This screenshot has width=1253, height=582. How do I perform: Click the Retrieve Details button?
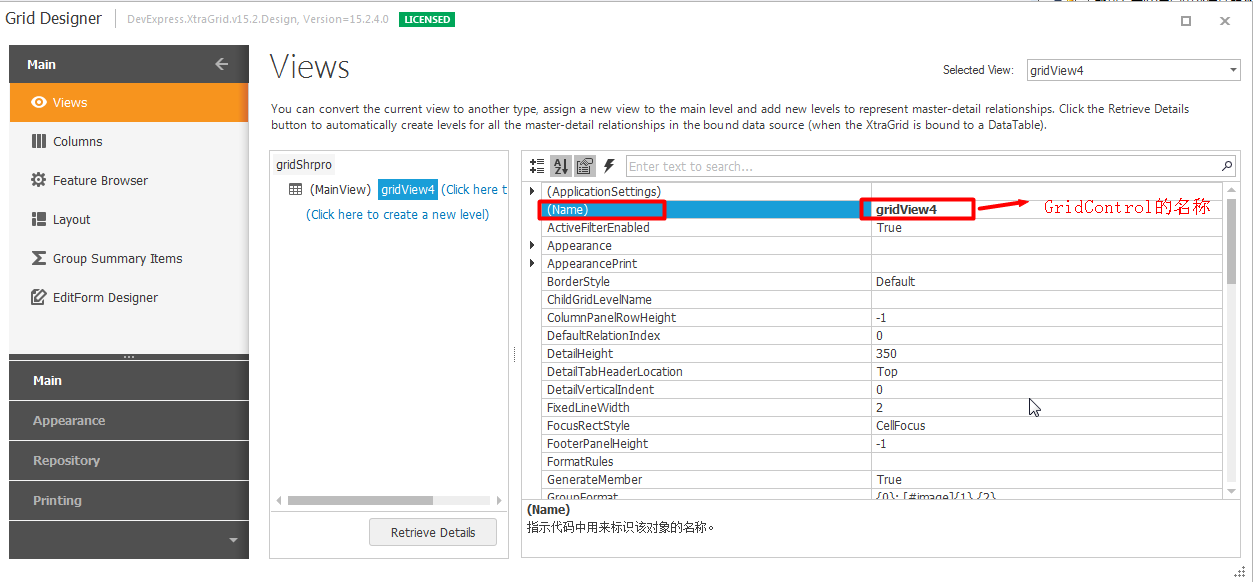click(x=432, y=532)
